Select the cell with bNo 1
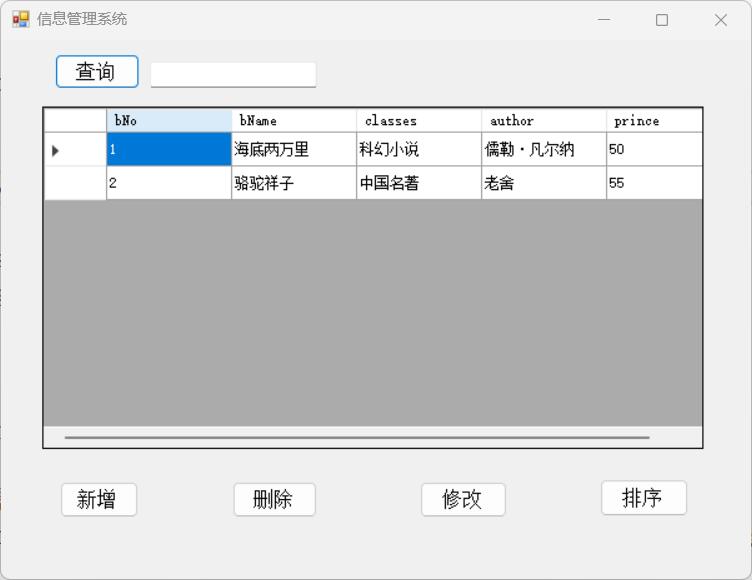 (169, 149)
